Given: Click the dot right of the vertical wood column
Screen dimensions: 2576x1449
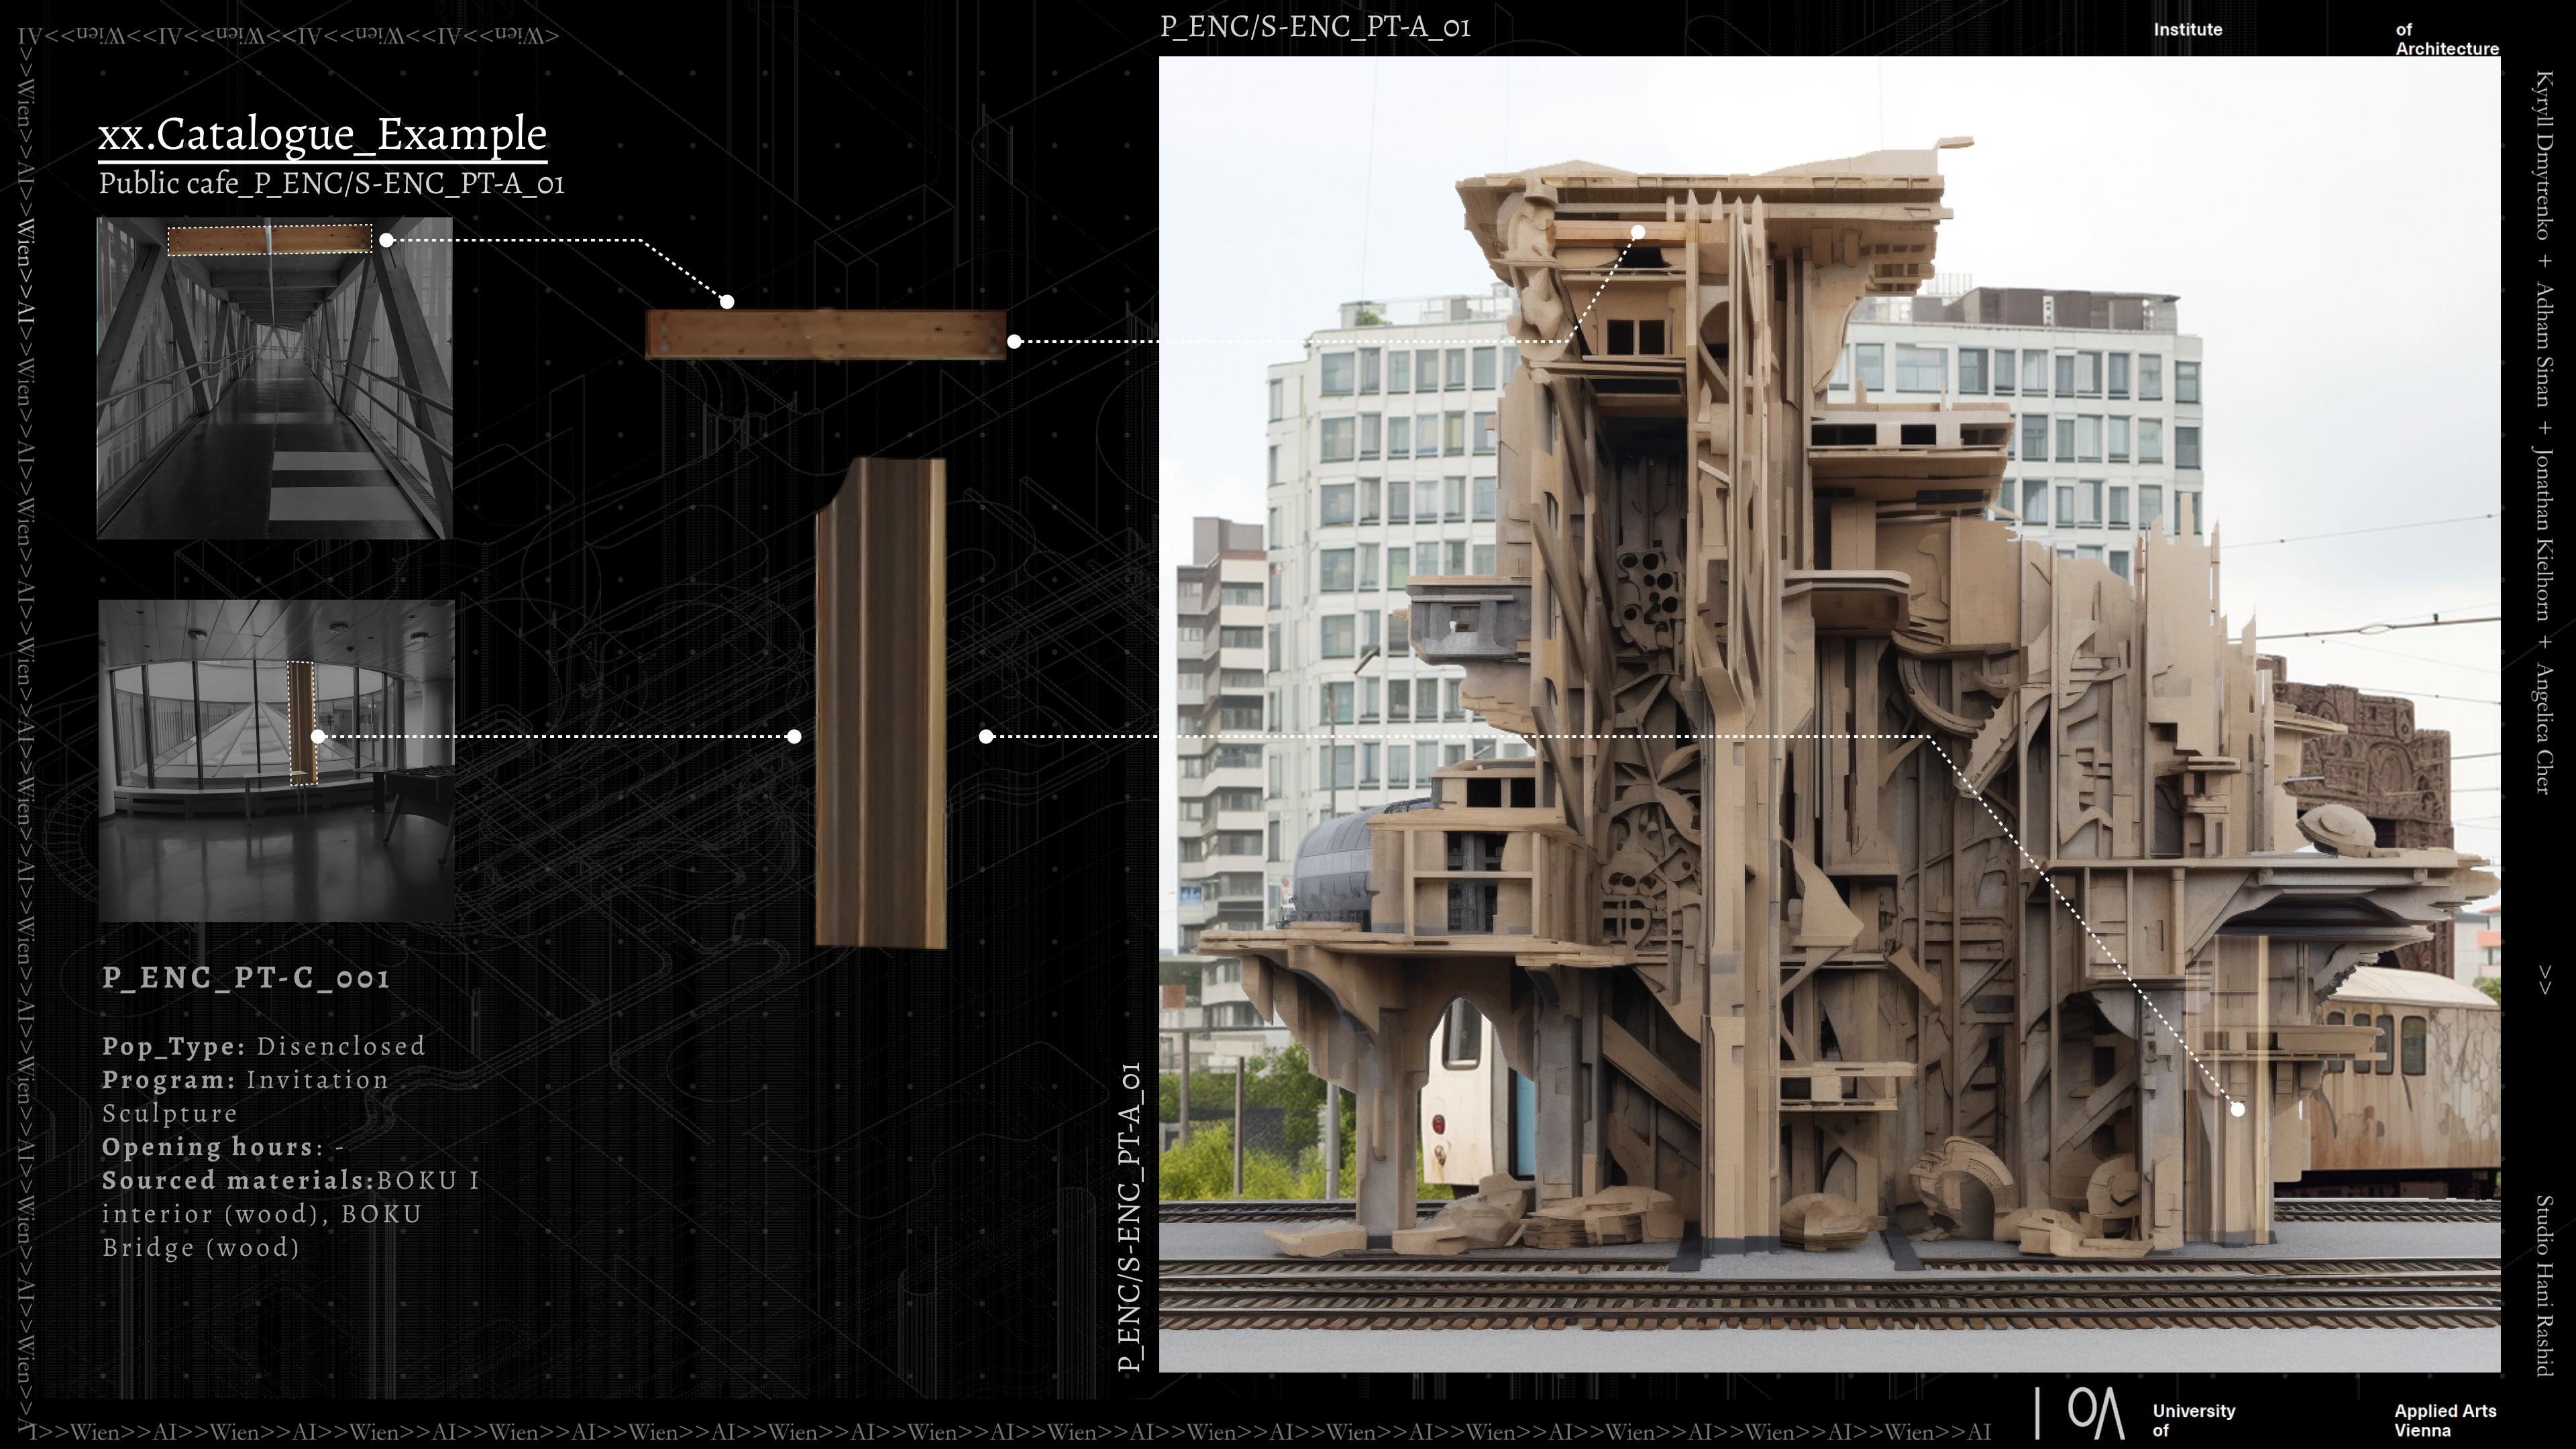Looking at the screenshot, I should pyautogui.click(x=986, y=737).
